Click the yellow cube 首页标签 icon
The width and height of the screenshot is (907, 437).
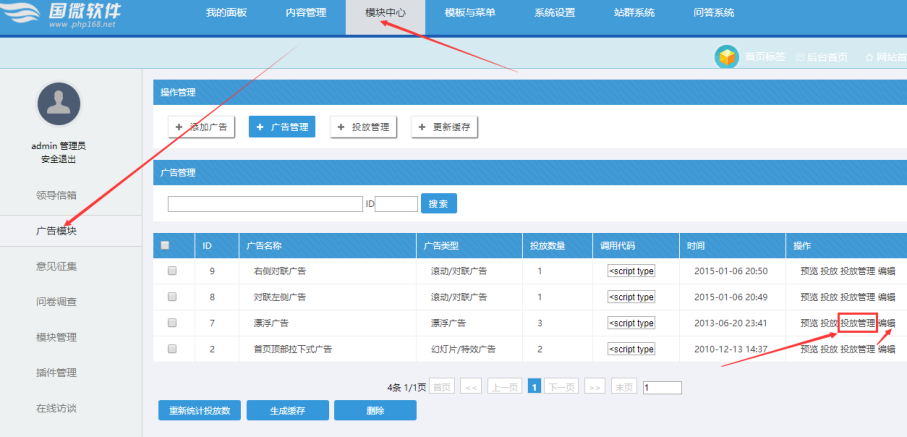click(x=726, y=58)
